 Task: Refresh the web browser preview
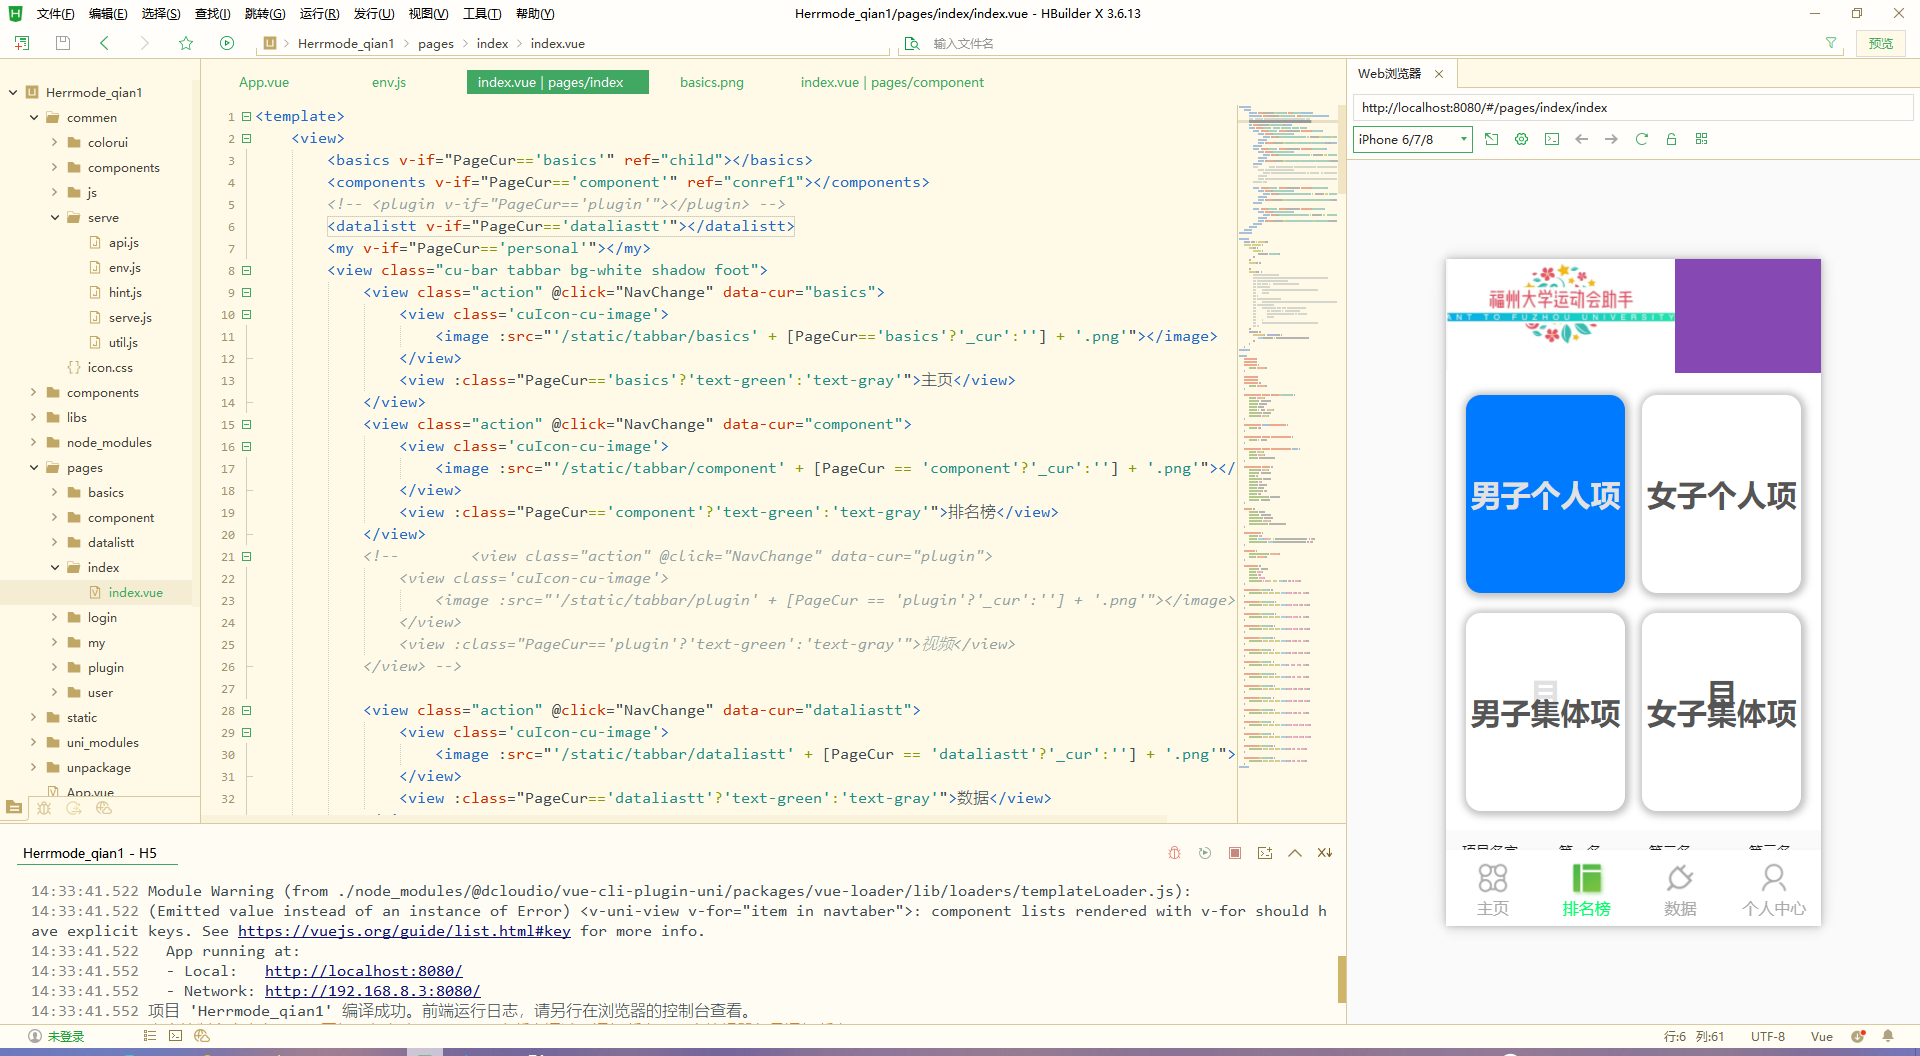pos(1641,139)
